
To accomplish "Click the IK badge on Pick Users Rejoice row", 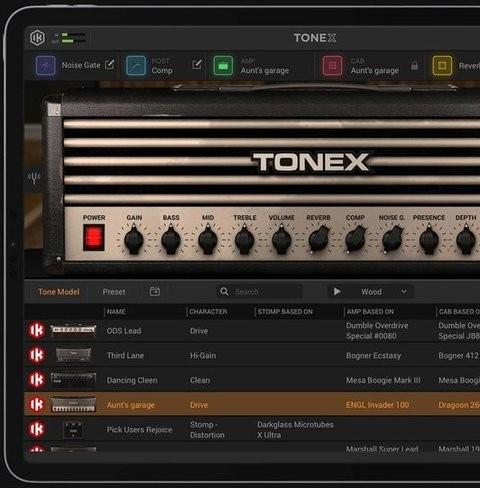I will point(37,429).
